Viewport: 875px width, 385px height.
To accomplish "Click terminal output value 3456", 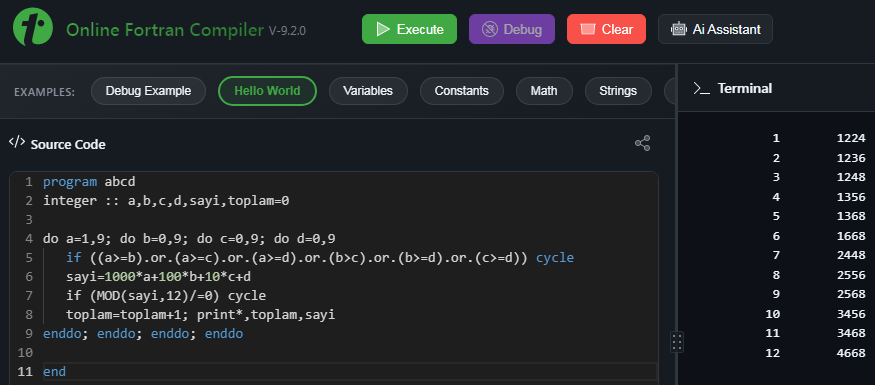I will [x=851, y=314].
